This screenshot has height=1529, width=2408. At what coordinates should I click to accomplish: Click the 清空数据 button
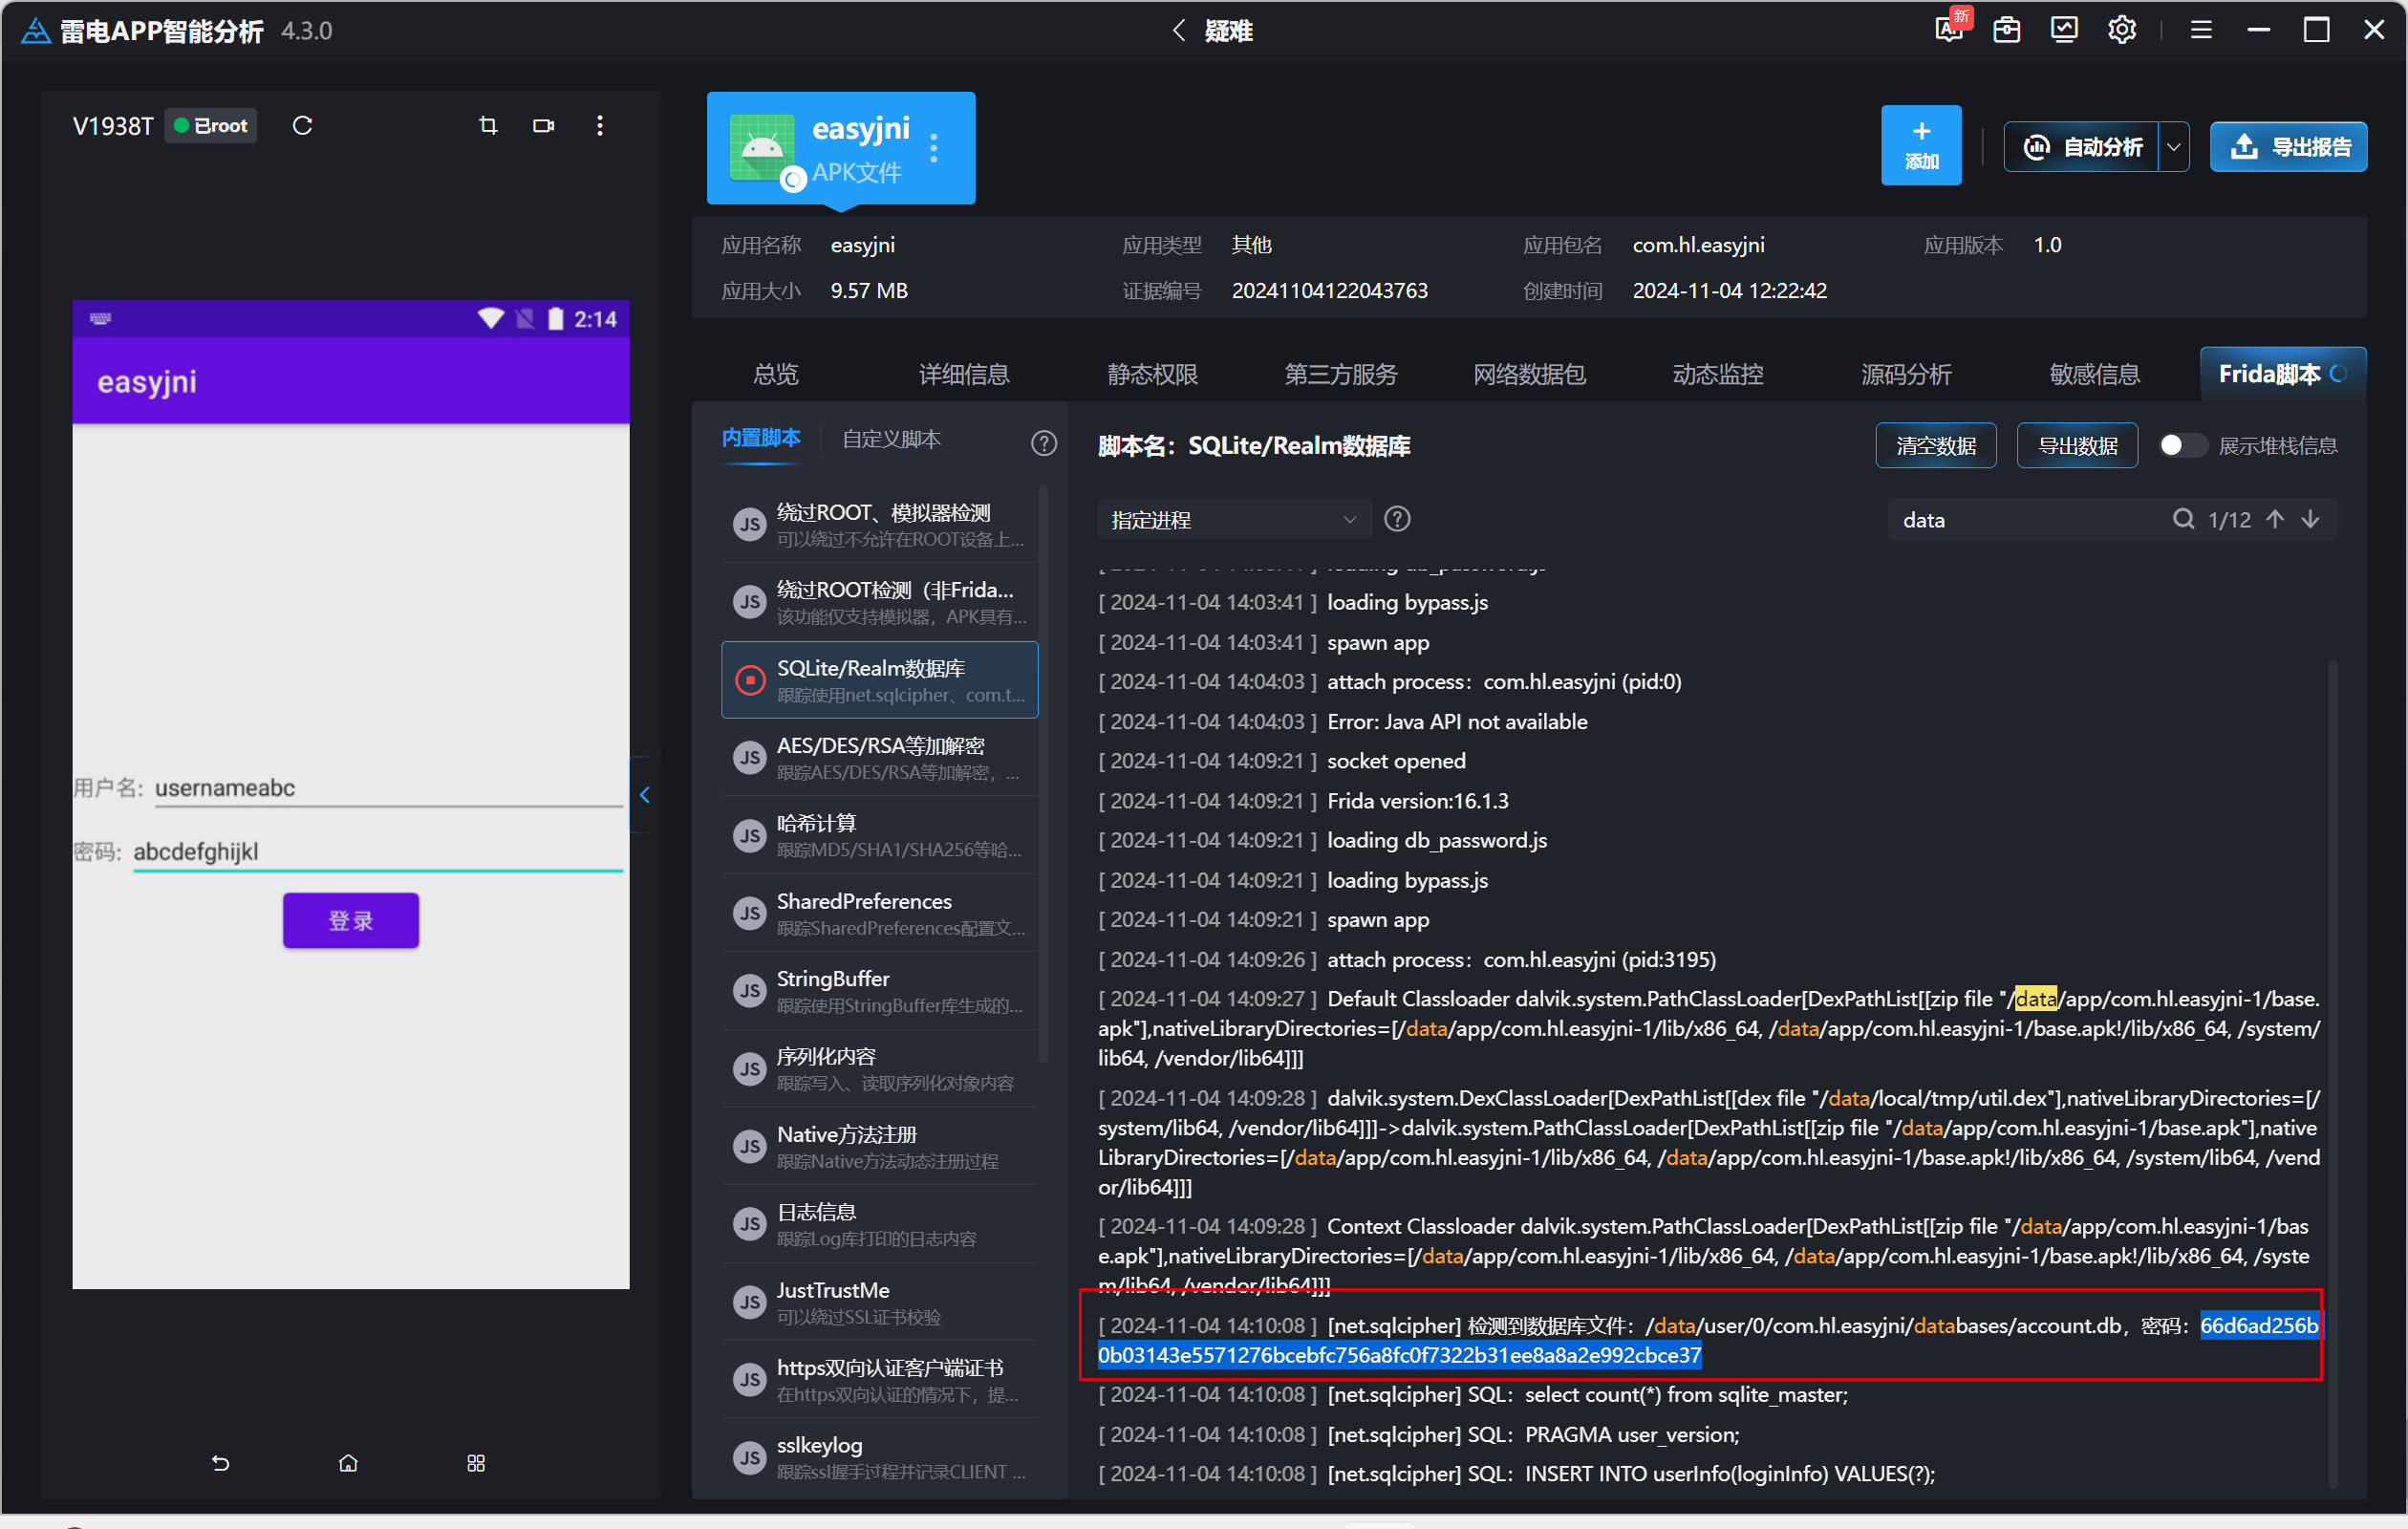tap(1935, 445)
